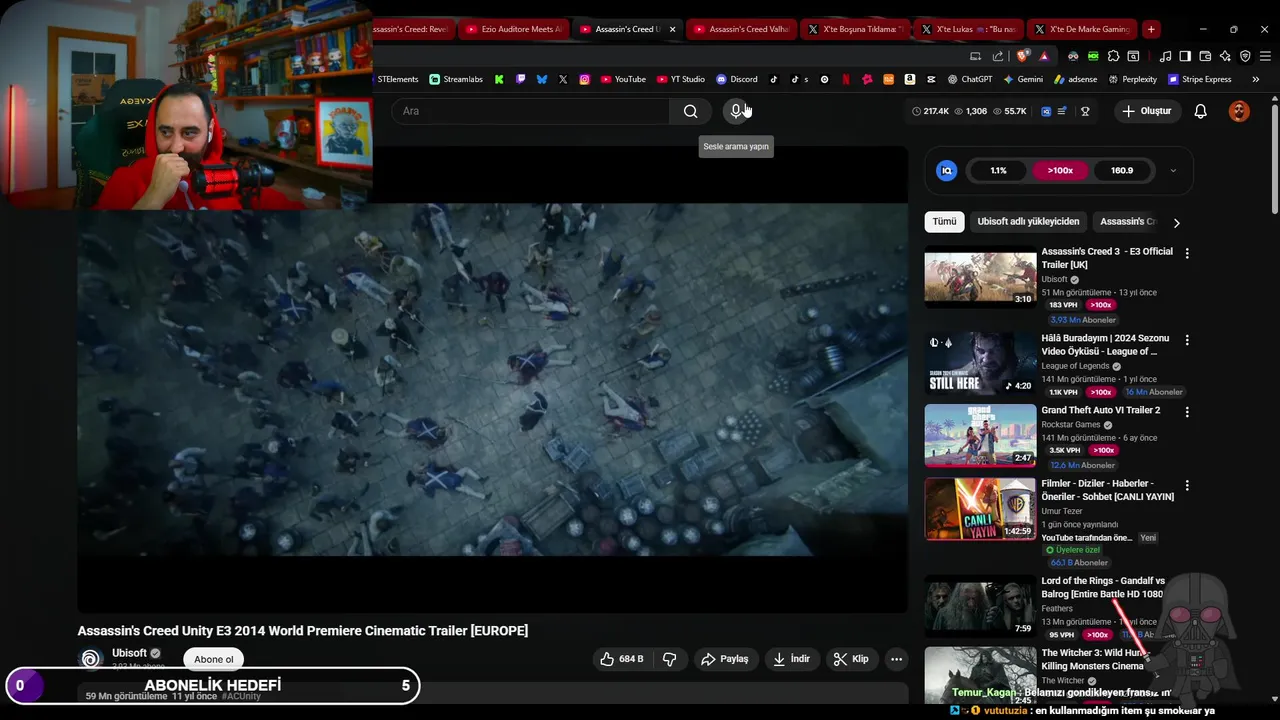Open the three-dot more actions button under video
This screenshot has height=720, width=1280.
tap(896, 659)
